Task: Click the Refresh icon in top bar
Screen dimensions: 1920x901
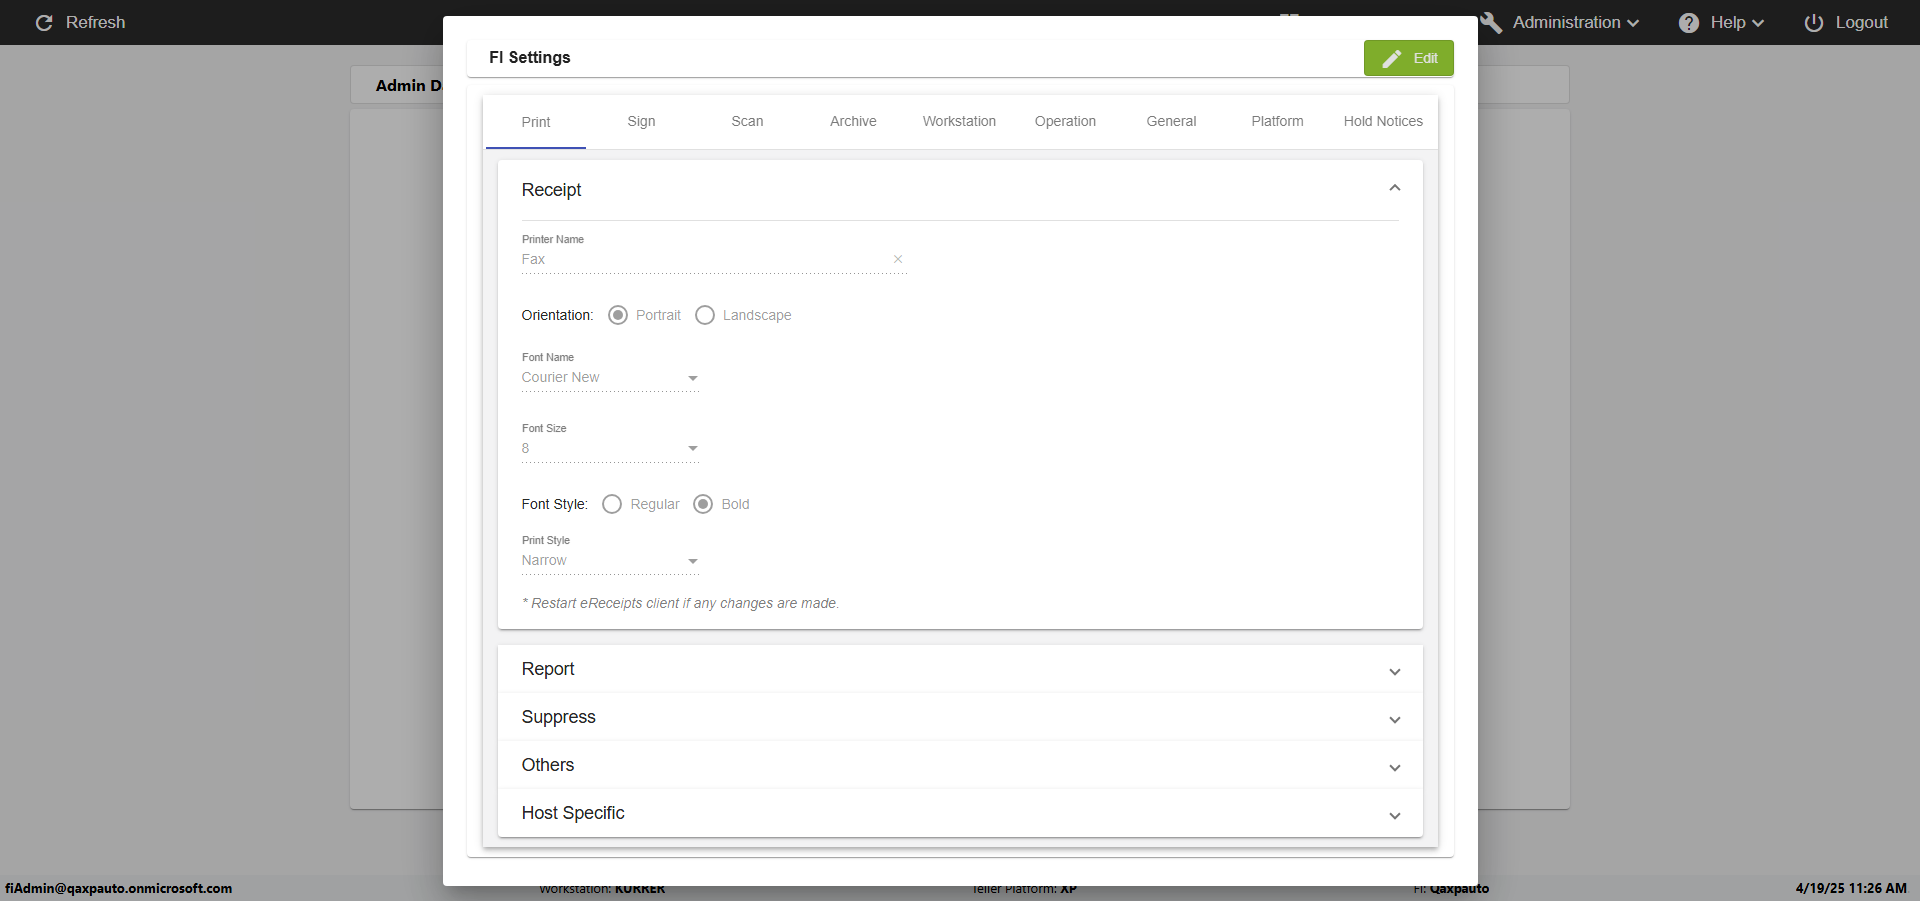Action: (44, 22)
